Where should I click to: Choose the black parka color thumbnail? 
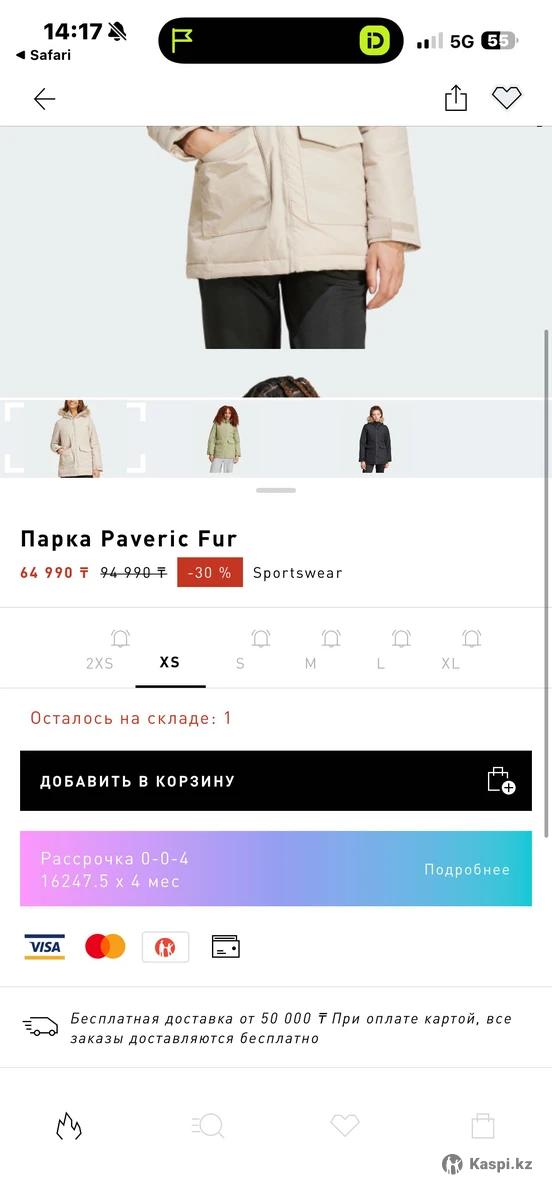[375, 438]
